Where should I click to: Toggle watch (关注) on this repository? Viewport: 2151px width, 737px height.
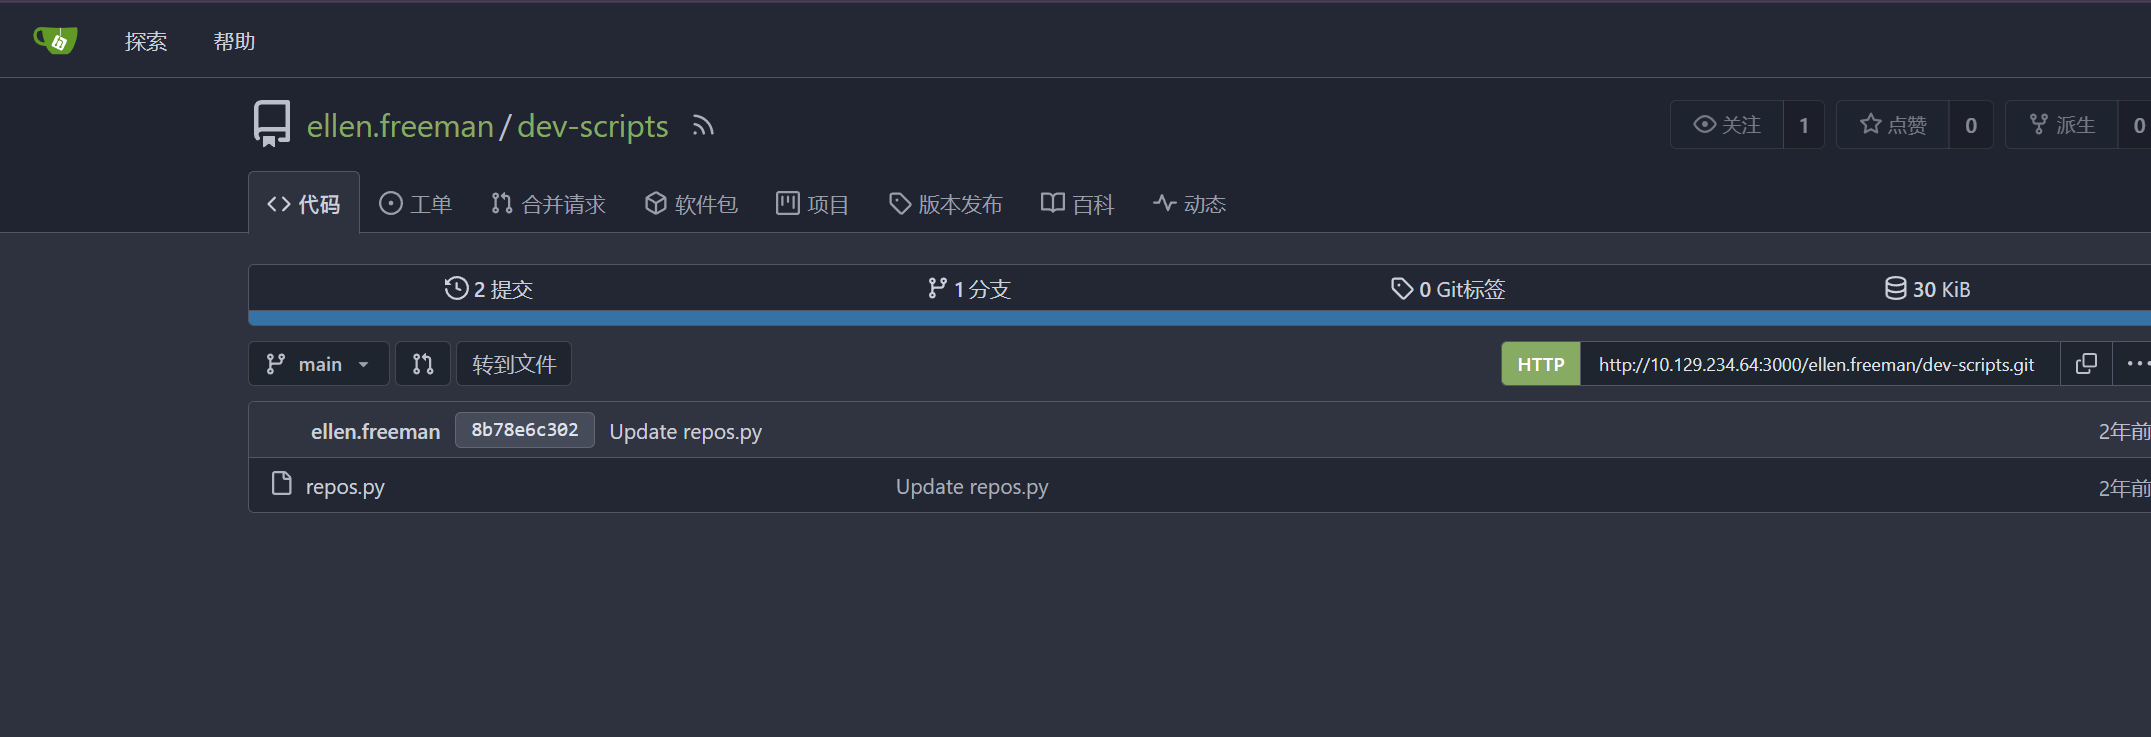[x=1727, y=125]
